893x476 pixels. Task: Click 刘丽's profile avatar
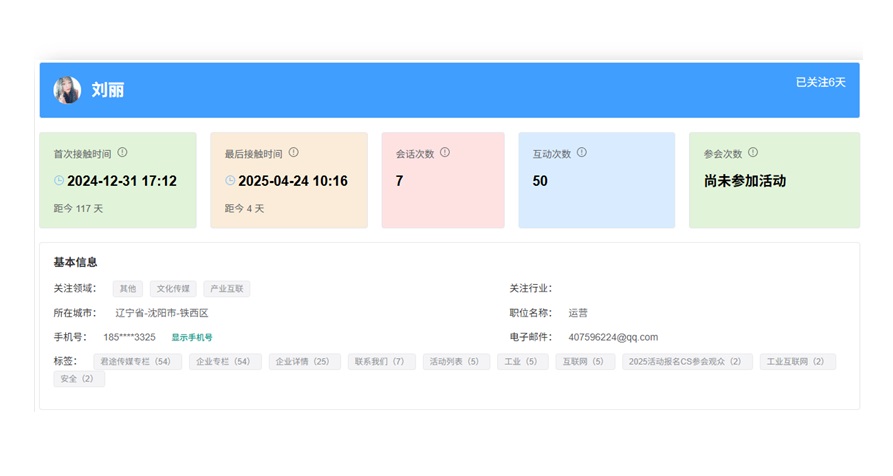[67, 90]
